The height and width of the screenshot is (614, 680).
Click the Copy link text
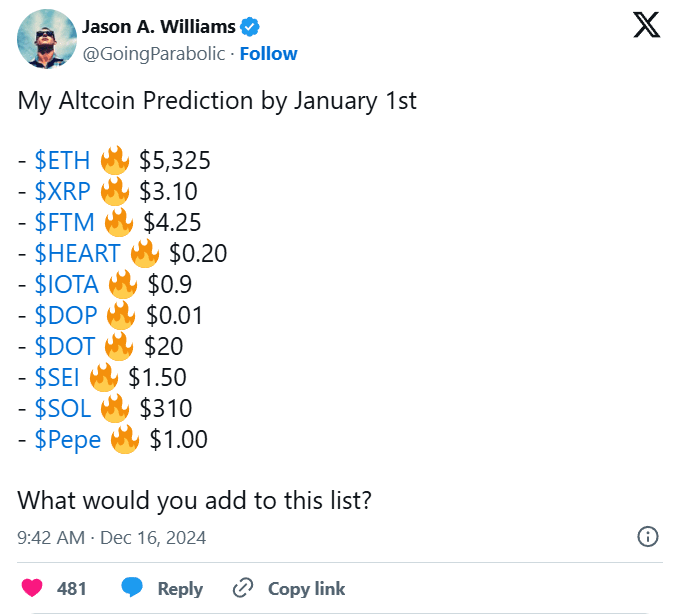[x=306, y=589]
